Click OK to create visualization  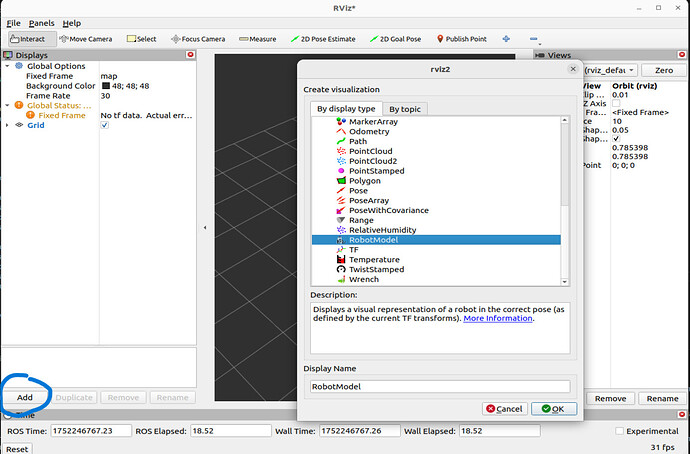click(554, 409)
